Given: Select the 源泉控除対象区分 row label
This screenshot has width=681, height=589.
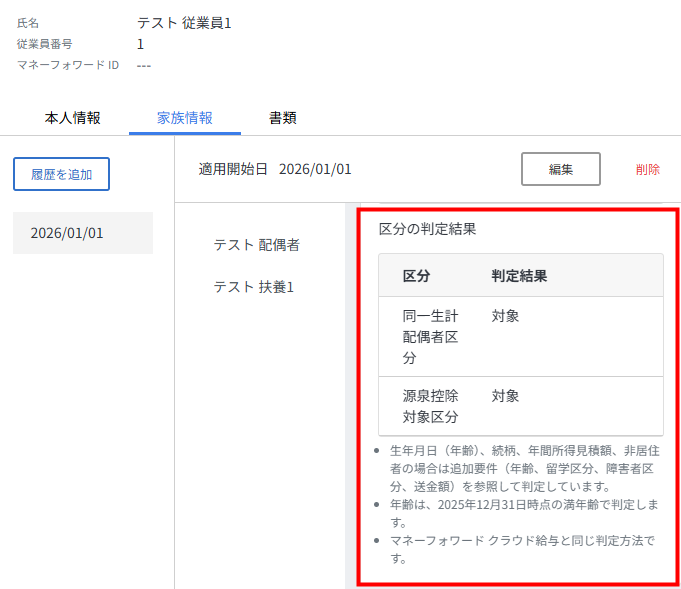Looking at the screenshot, I should point(430,406).
